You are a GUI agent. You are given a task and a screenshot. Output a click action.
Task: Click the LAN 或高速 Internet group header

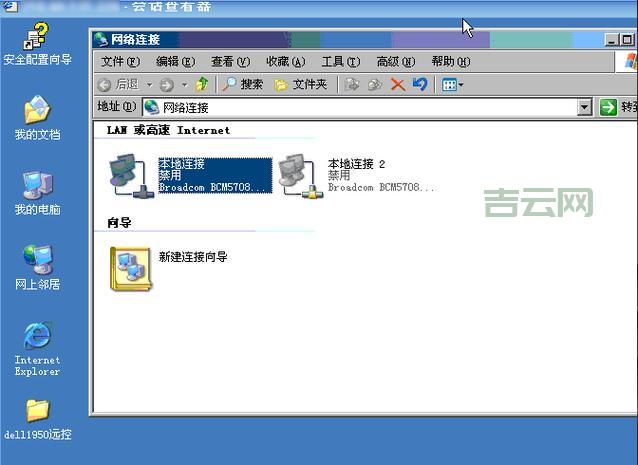point(168,130)
